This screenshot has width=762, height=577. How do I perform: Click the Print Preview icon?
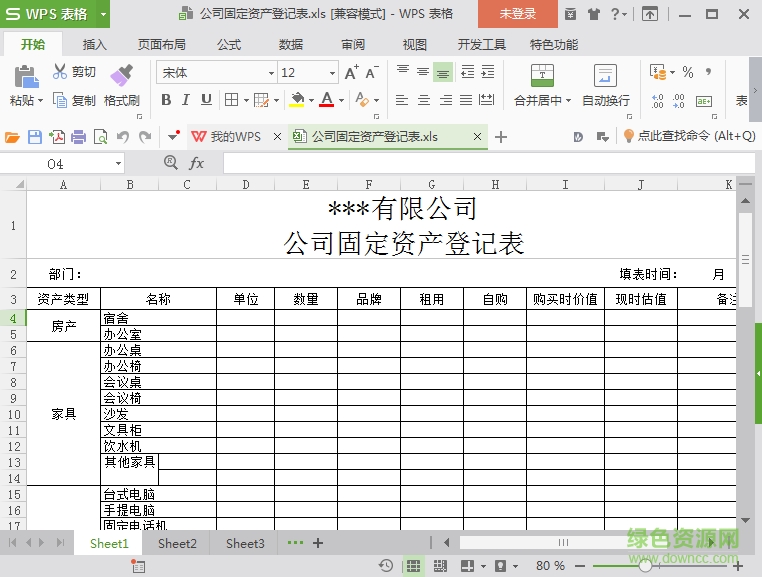[x=100, y=137]
